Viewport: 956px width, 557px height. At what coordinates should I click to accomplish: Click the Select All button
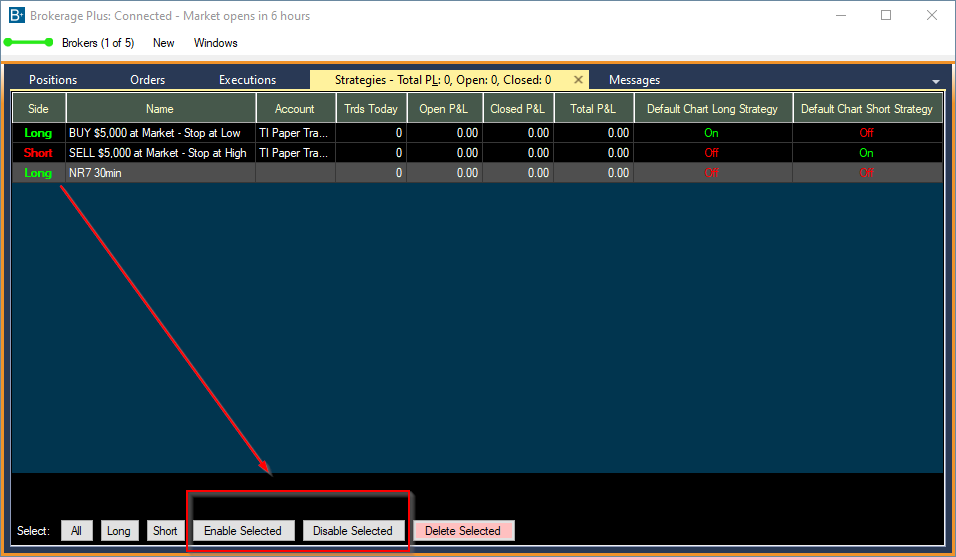(76, 531)
